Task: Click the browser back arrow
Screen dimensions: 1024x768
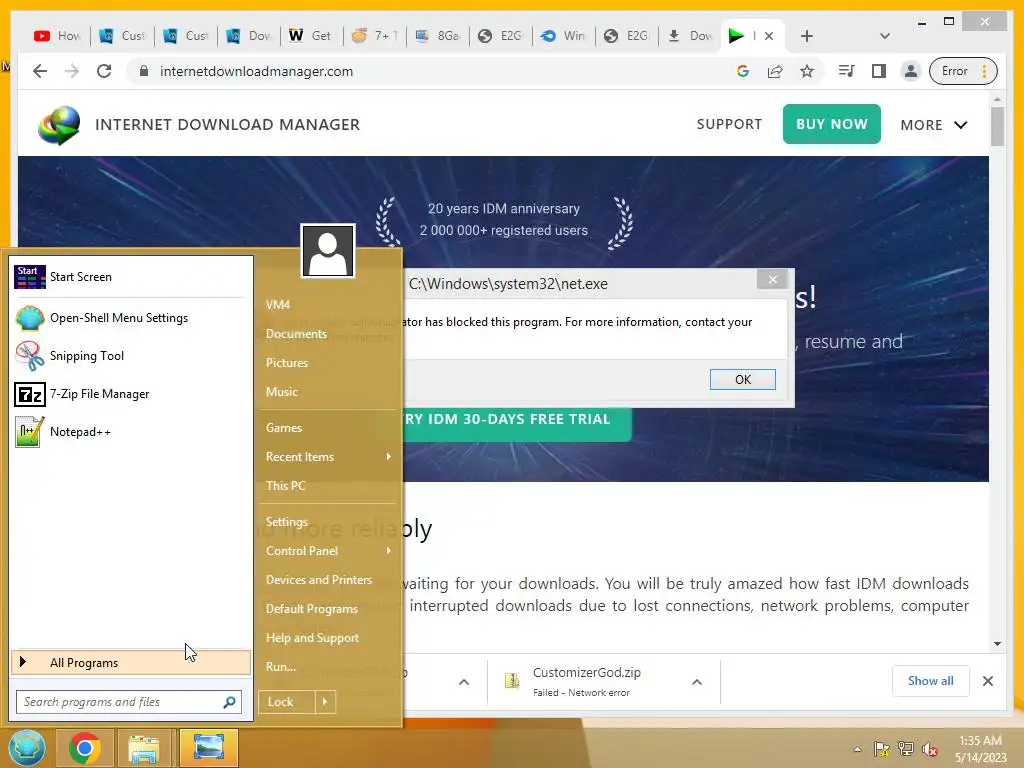Action: click(x=40, y=71)
